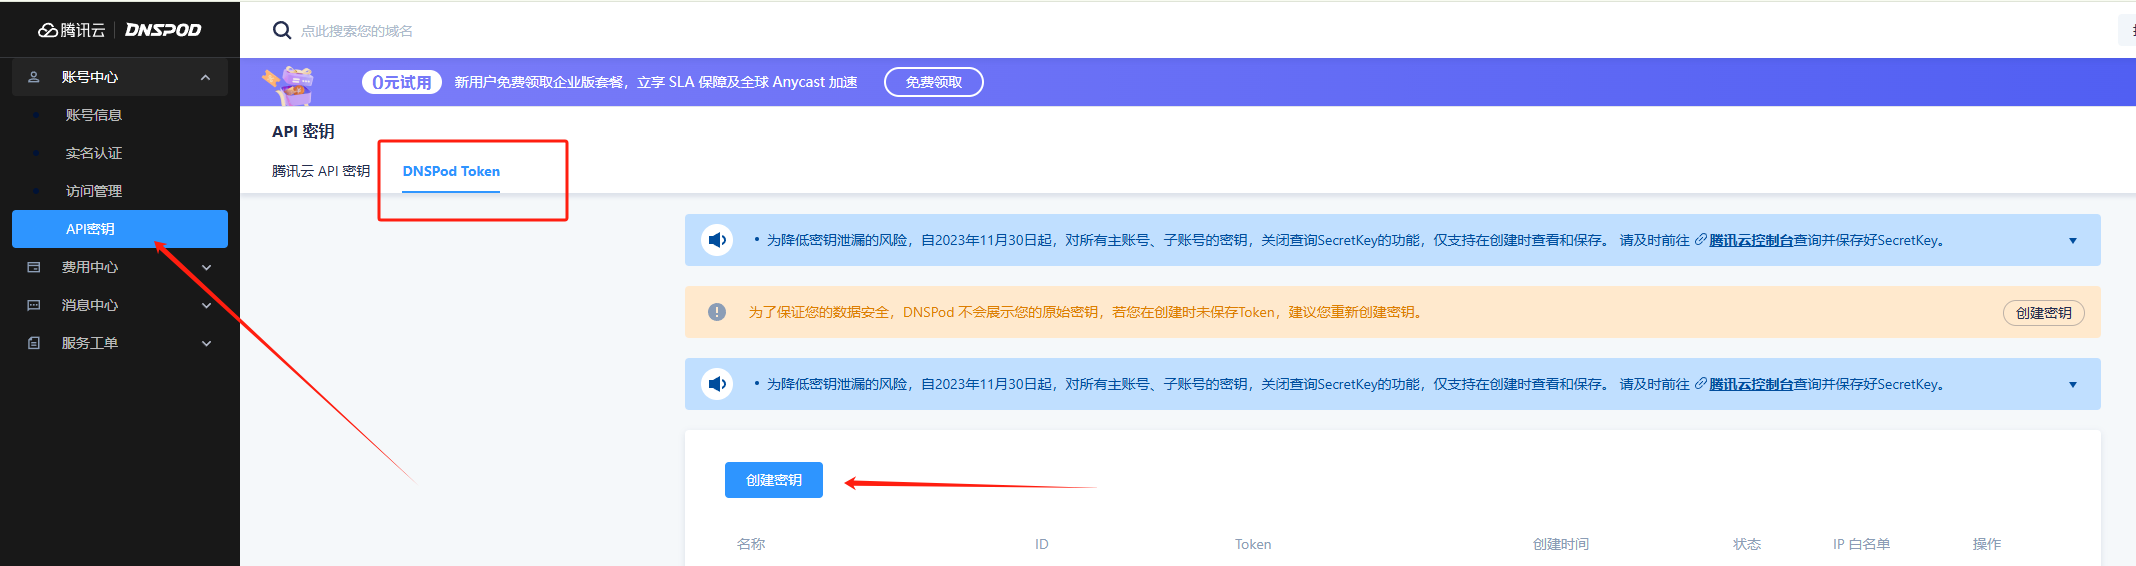Click the 免费领取 banner button
The image size is (2136, 566).
(934, 82)
